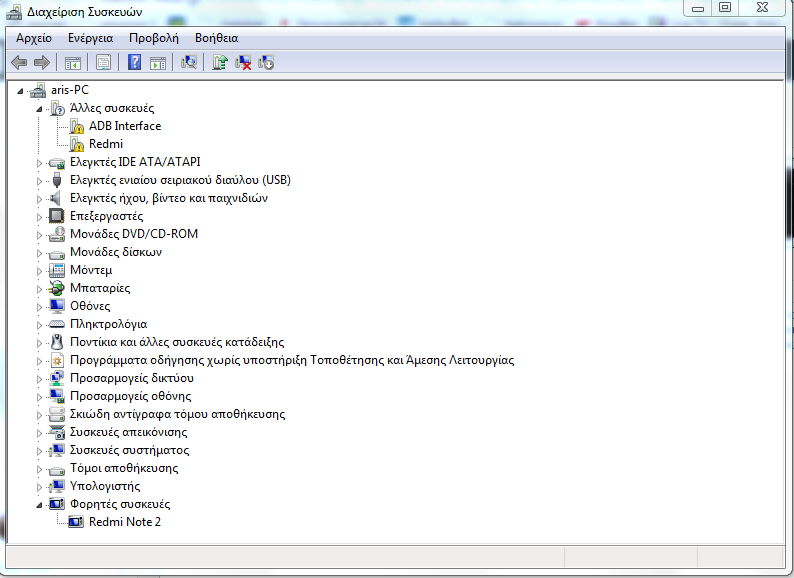The height and width of the screenshot is (578, 794).
Task: Click the Update driver software toolbar icon
Action: (x=220, y=63)
